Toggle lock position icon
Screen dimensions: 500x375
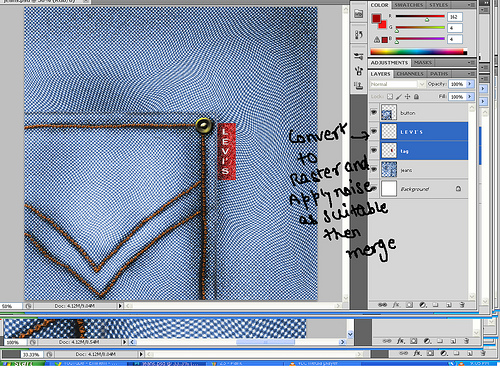click(407, 97)
